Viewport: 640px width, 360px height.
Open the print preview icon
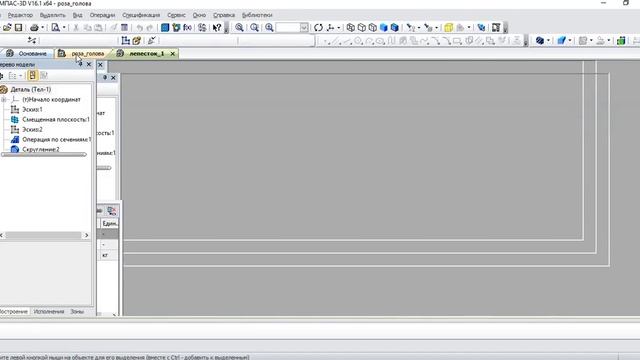coord(56,28)
